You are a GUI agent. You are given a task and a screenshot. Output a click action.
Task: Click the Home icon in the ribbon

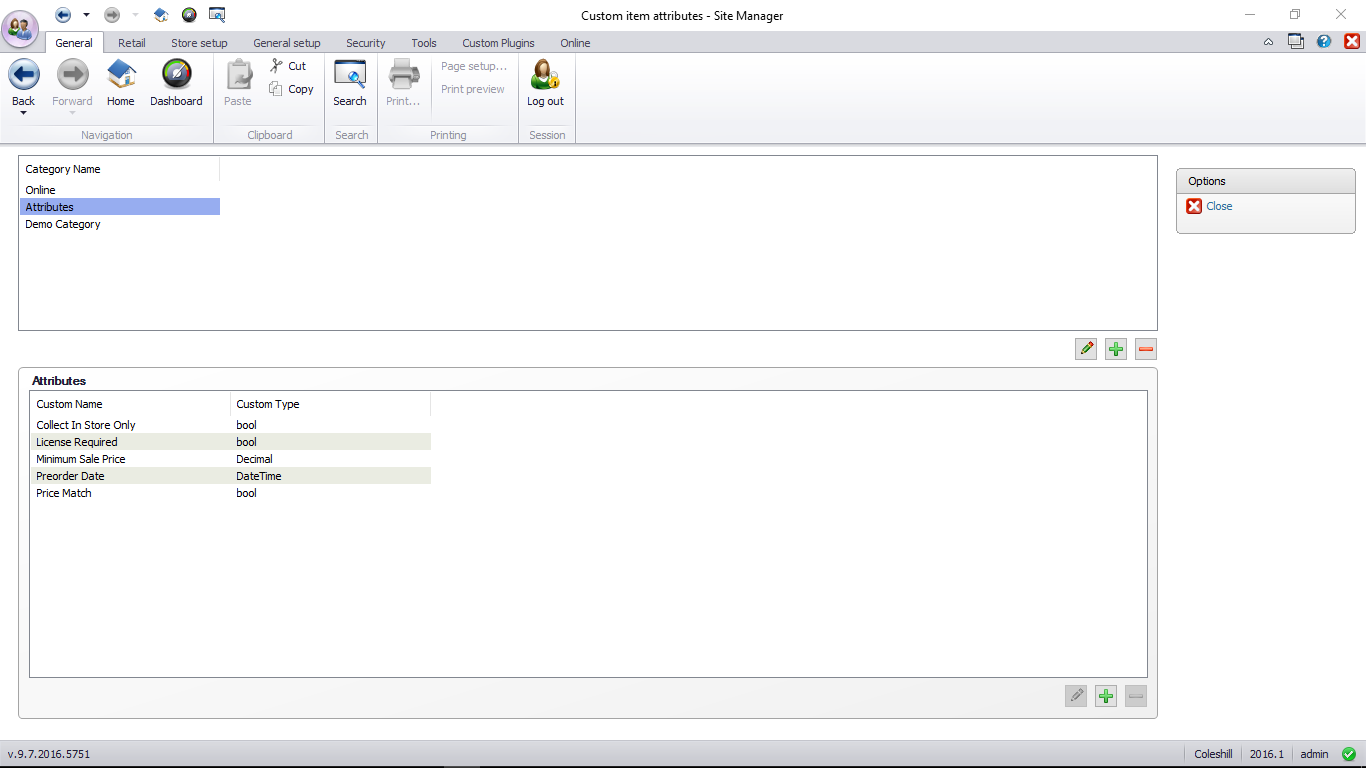(x=121, y=76)
